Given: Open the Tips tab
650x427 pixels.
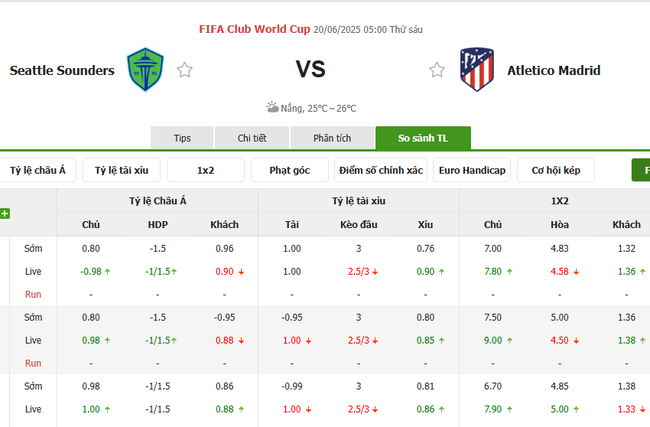Looking at the screenshot, I should tap(182, 138).
